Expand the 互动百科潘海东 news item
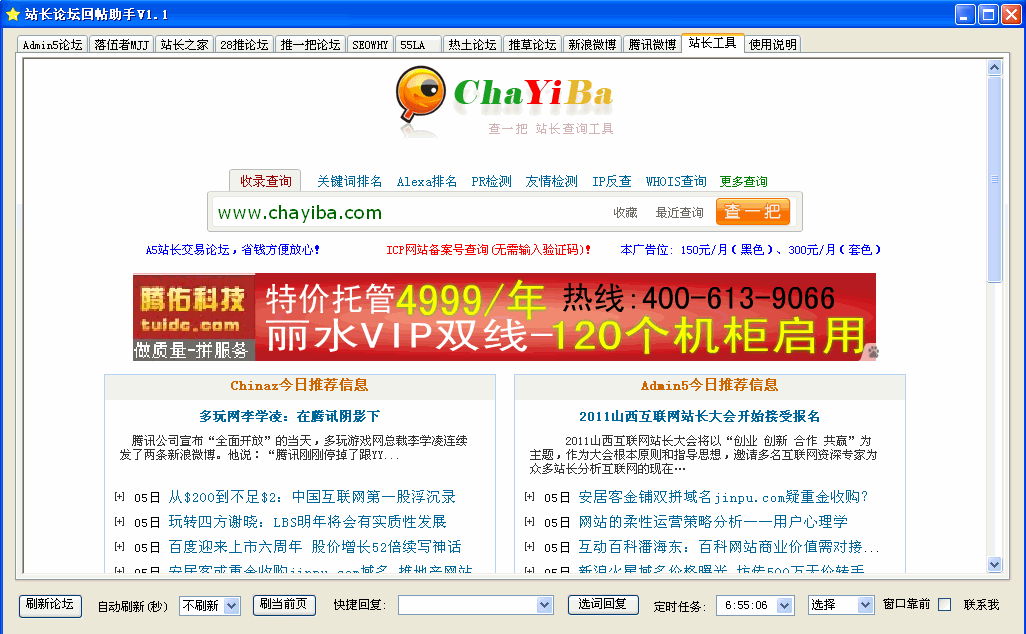The height and width of the screenshot is (634, 1026). [529, 546]
